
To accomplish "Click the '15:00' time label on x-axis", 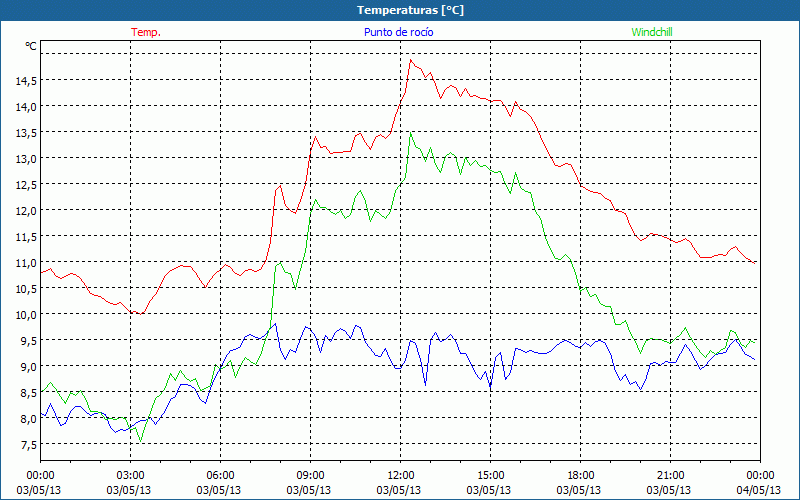I will coord(490,475).
